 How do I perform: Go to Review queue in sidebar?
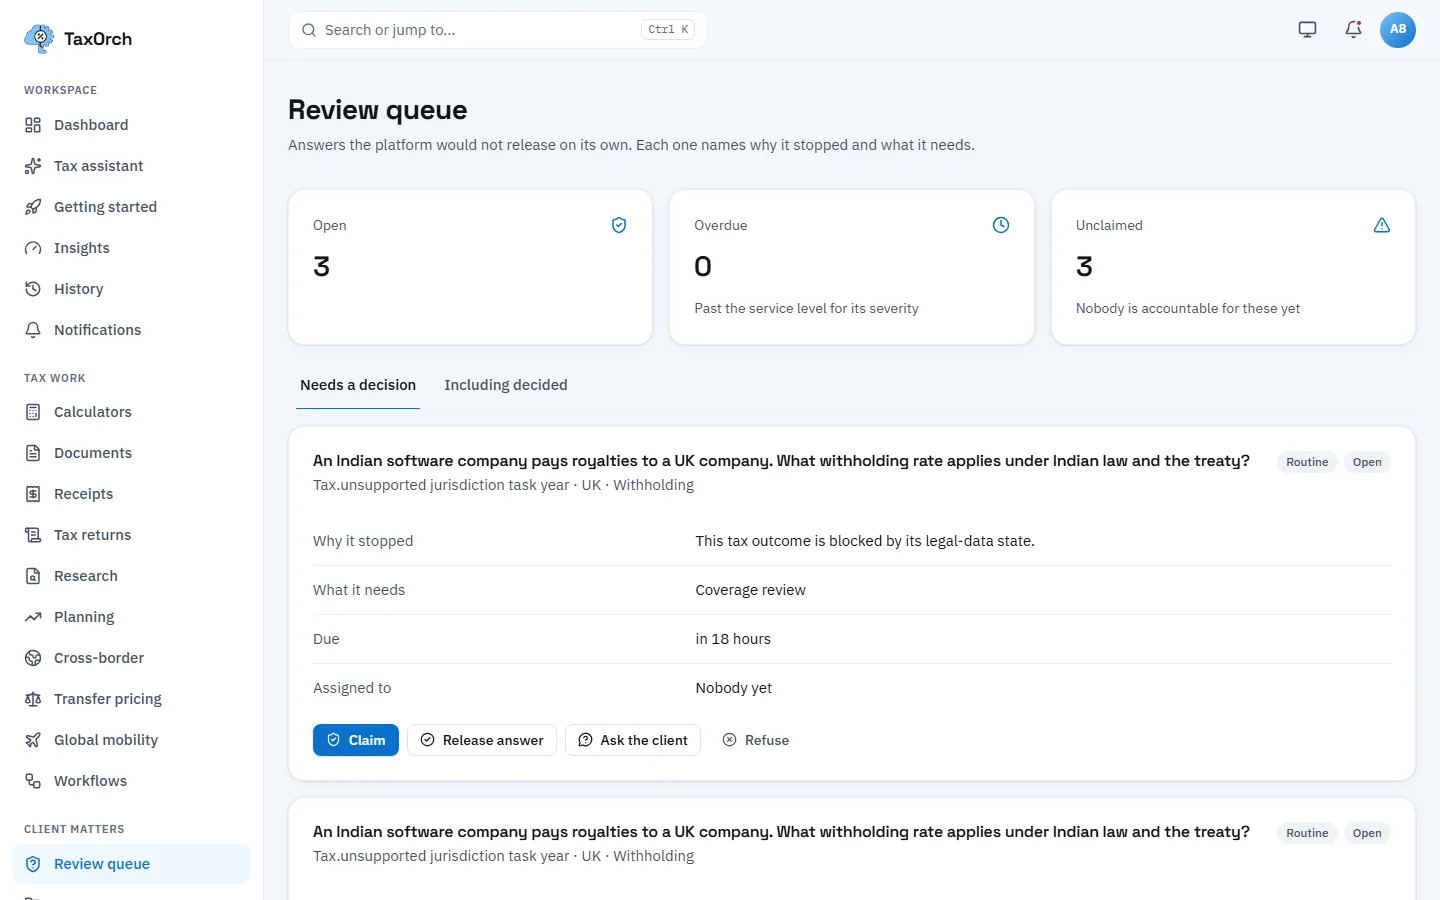click(x=131, y=864)
